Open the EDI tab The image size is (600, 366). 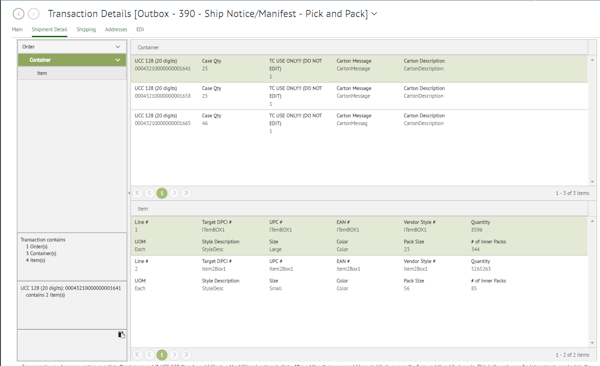click(x=140, y=29)
